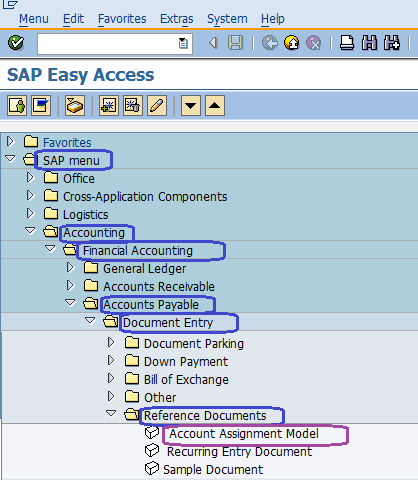
Task: Click the yellow Exit up-arrow icon
Action: tap(292, 43)
